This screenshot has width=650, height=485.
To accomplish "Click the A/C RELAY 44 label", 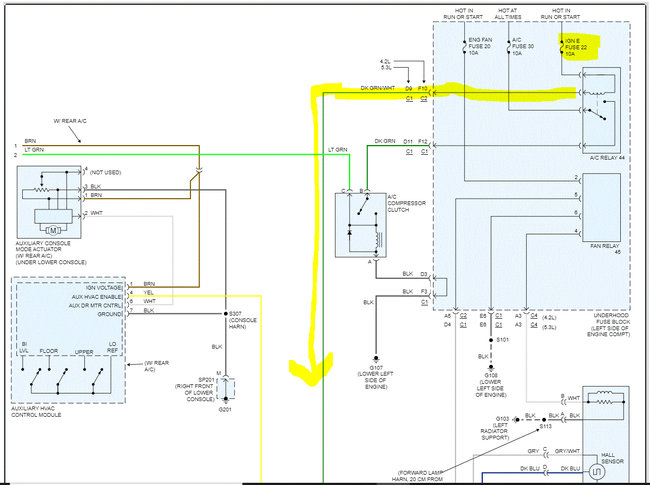I will (x=606, y=158).
